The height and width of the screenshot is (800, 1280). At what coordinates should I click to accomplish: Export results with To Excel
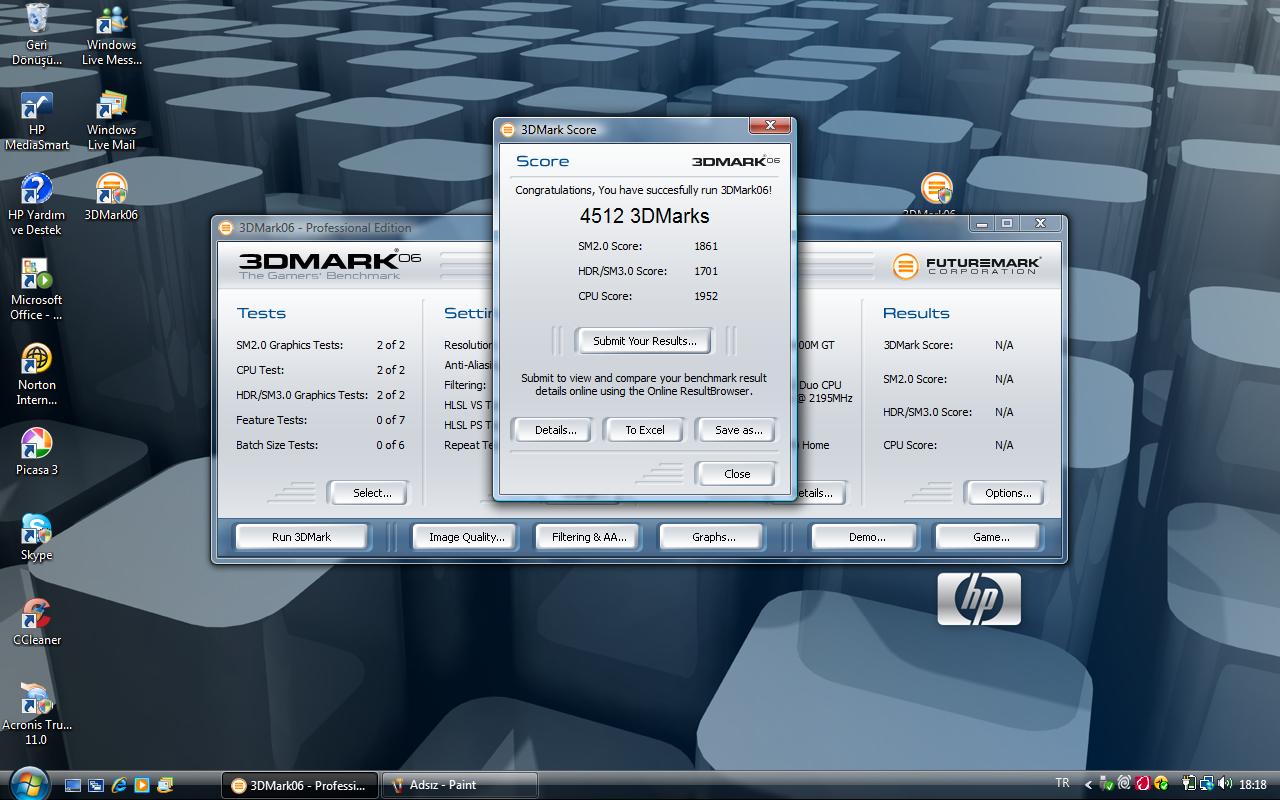point(645,430)
